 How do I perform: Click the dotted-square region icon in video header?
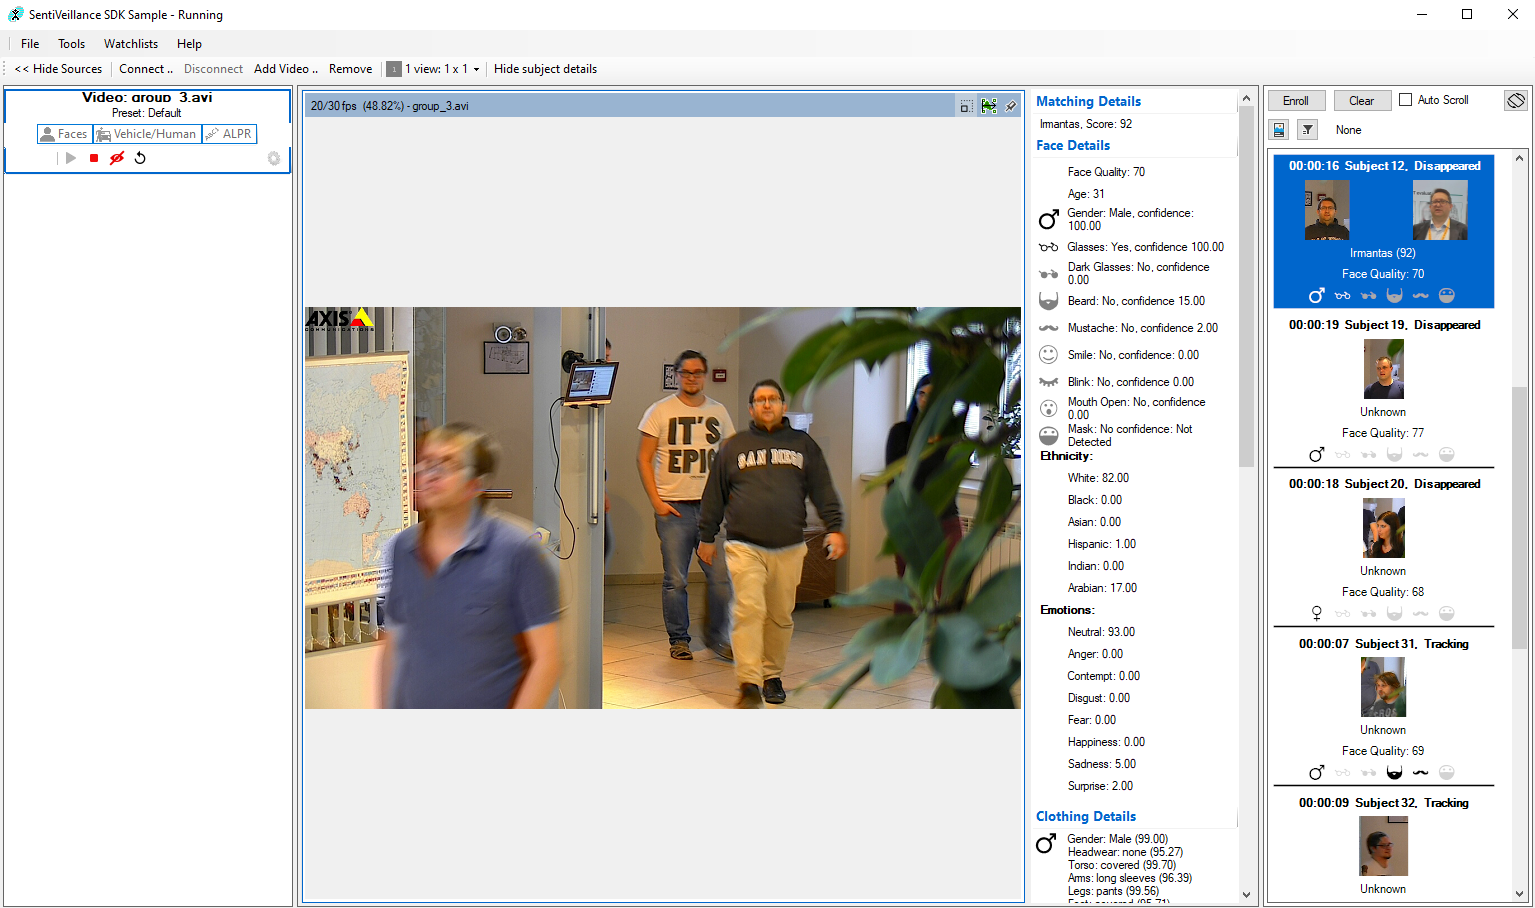[x=966, y=106]
